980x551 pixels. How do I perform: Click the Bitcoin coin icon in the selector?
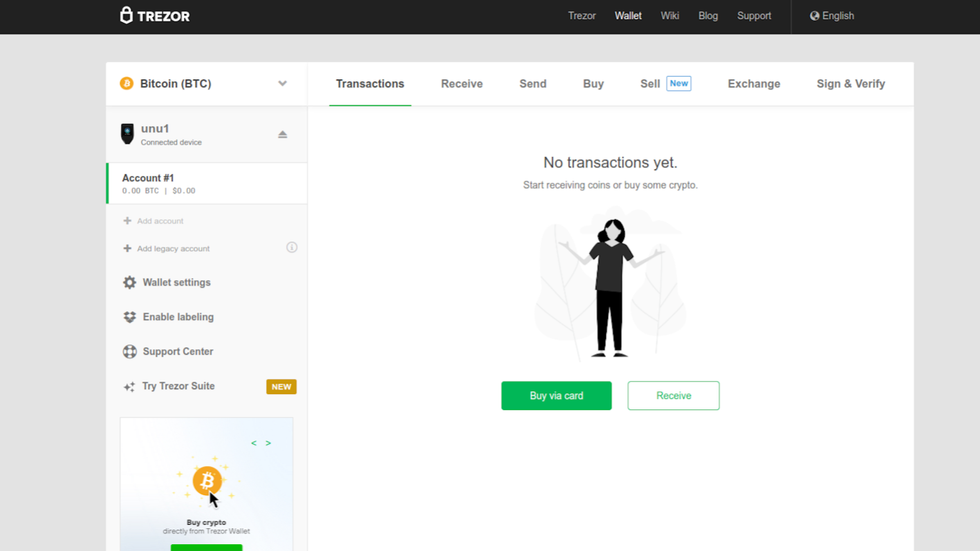coord(127,84)
